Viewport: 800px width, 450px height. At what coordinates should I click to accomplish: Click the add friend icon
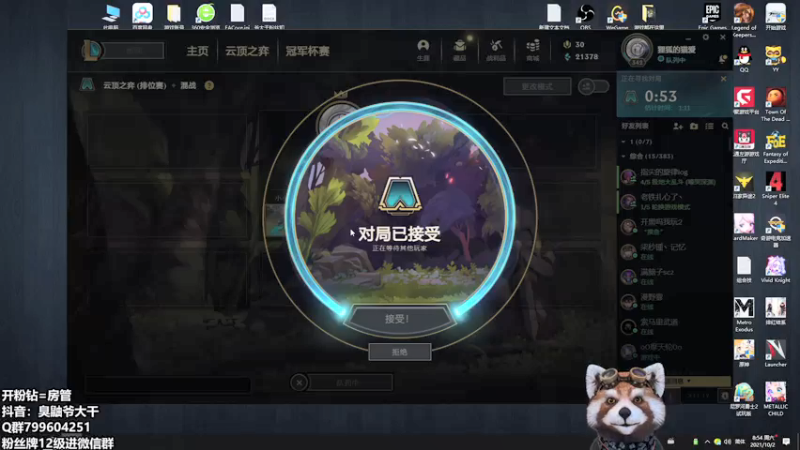678,126
